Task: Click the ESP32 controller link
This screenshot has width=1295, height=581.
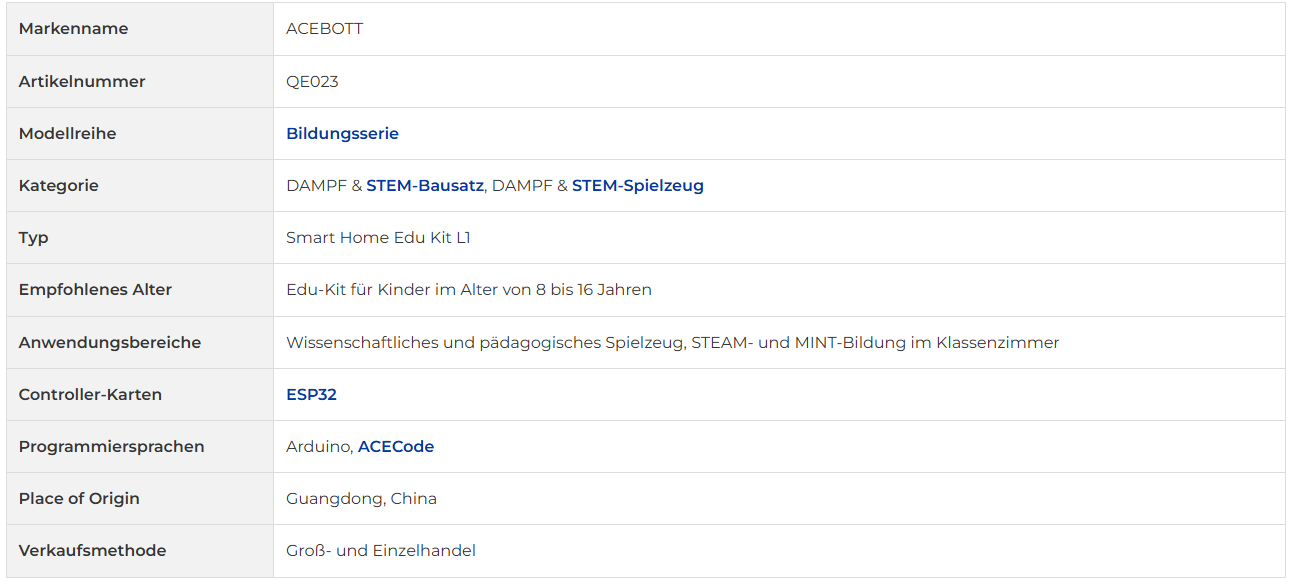Action: (x=311, y=394)
